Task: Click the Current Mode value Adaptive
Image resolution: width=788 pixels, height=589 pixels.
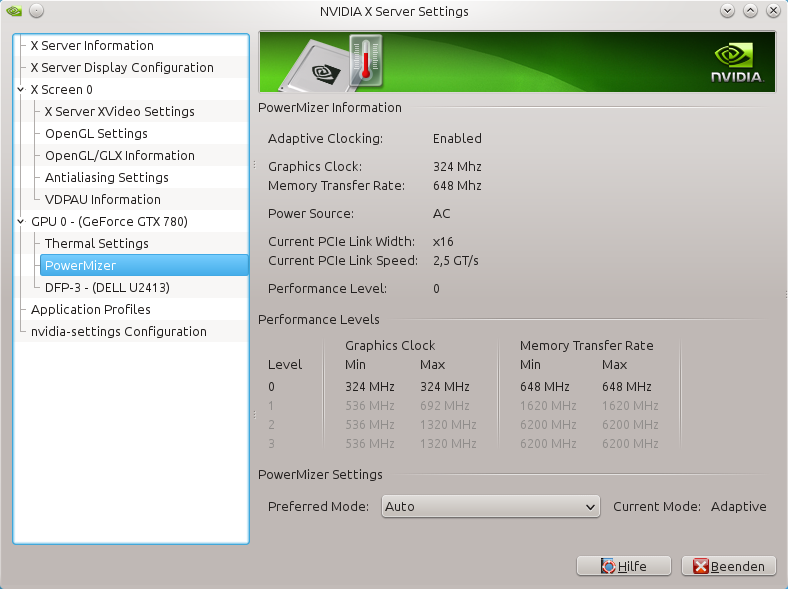Action: click(x=739, y=507)
